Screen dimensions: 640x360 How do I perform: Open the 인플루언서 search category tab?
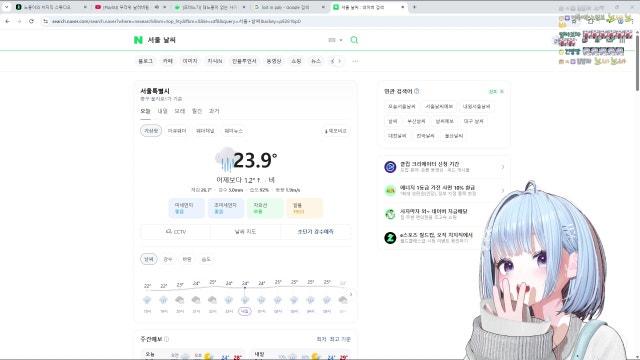[x=244, y=61]
